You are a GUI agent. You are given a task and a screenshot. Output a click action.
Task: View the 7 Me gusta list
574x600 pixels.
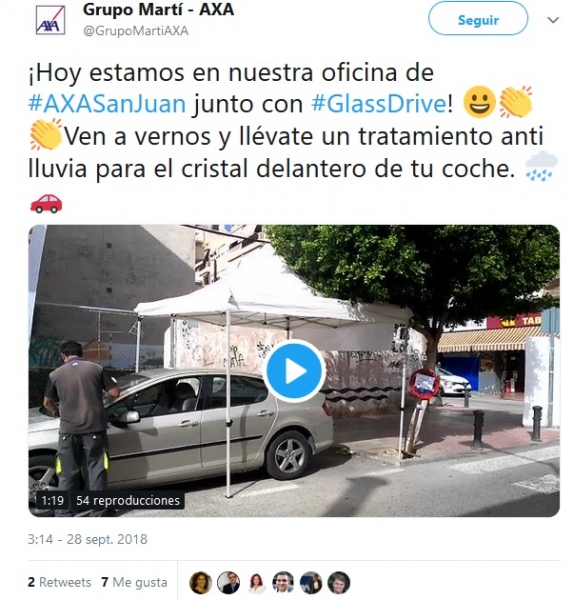coord(134,582)
